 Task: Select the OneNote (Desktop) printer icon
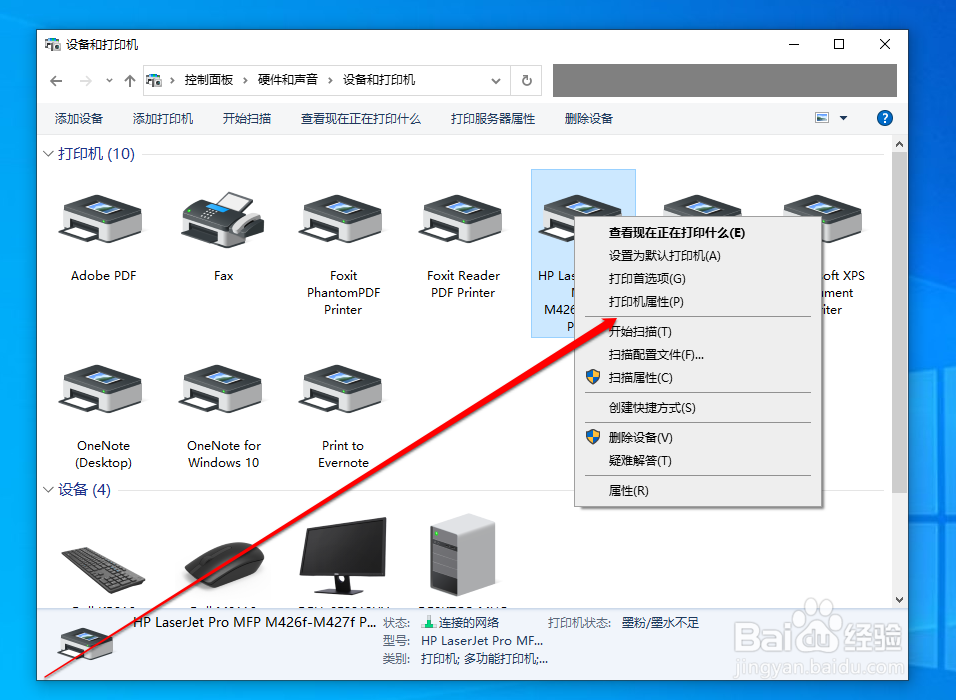(x=102, y=391)
